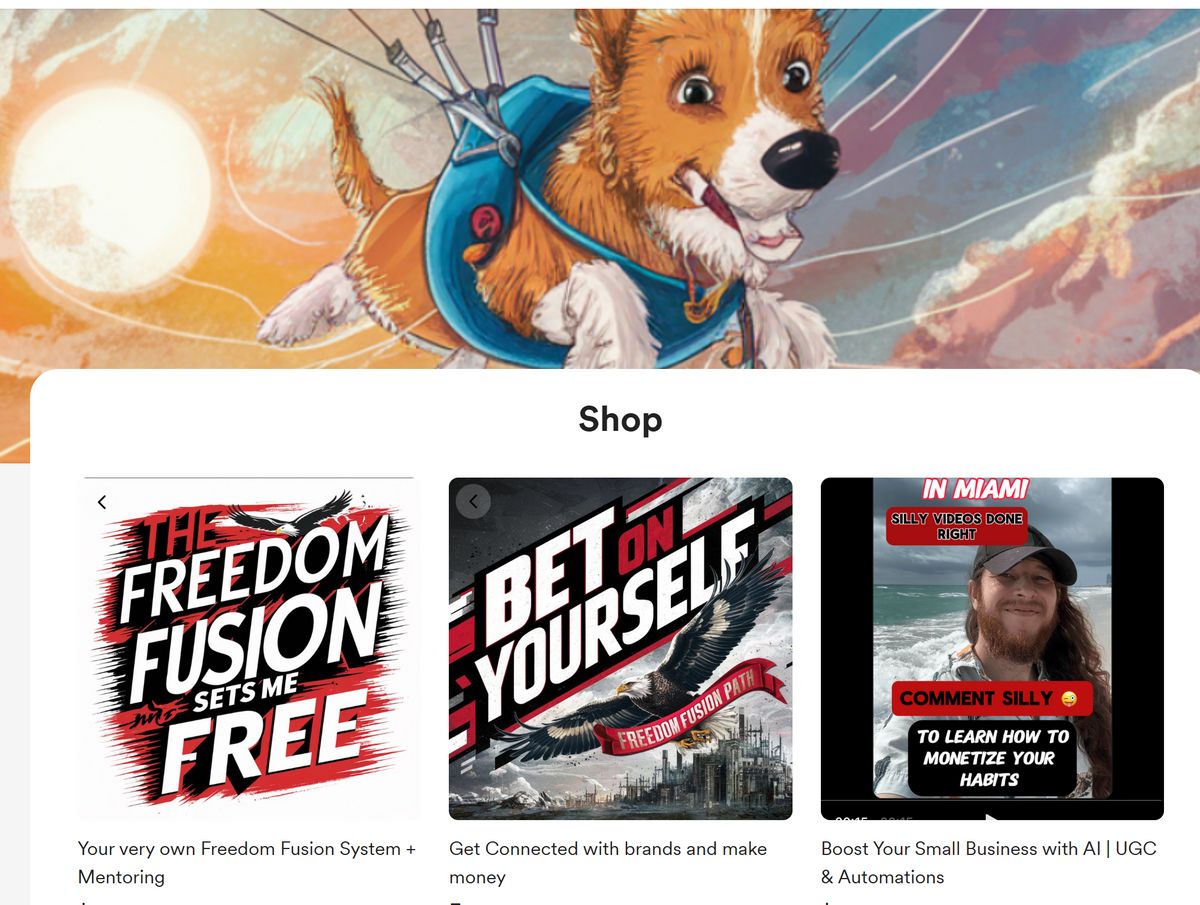This screenshot has width=1200, height=905.
Task: Click the previous arrow on Freedom Fusion image
Action: [x=102, y=502]
